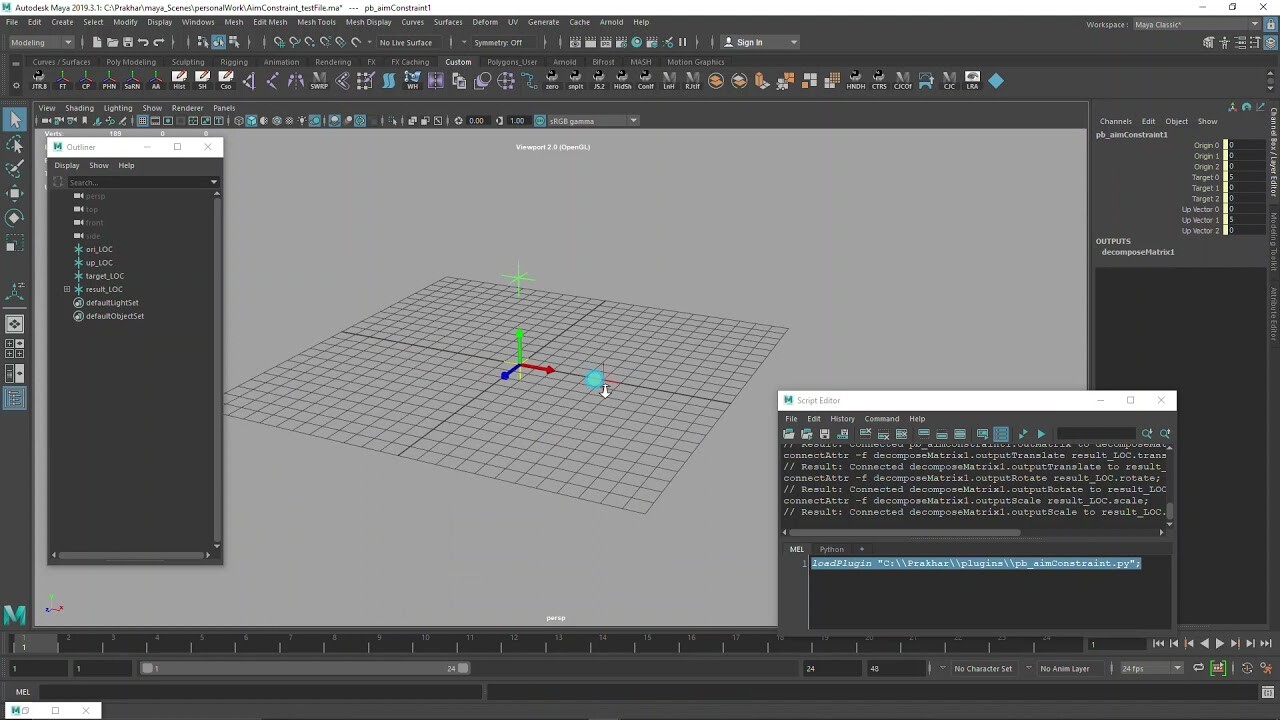Click the LRA shelf icon

click(971, 80)
